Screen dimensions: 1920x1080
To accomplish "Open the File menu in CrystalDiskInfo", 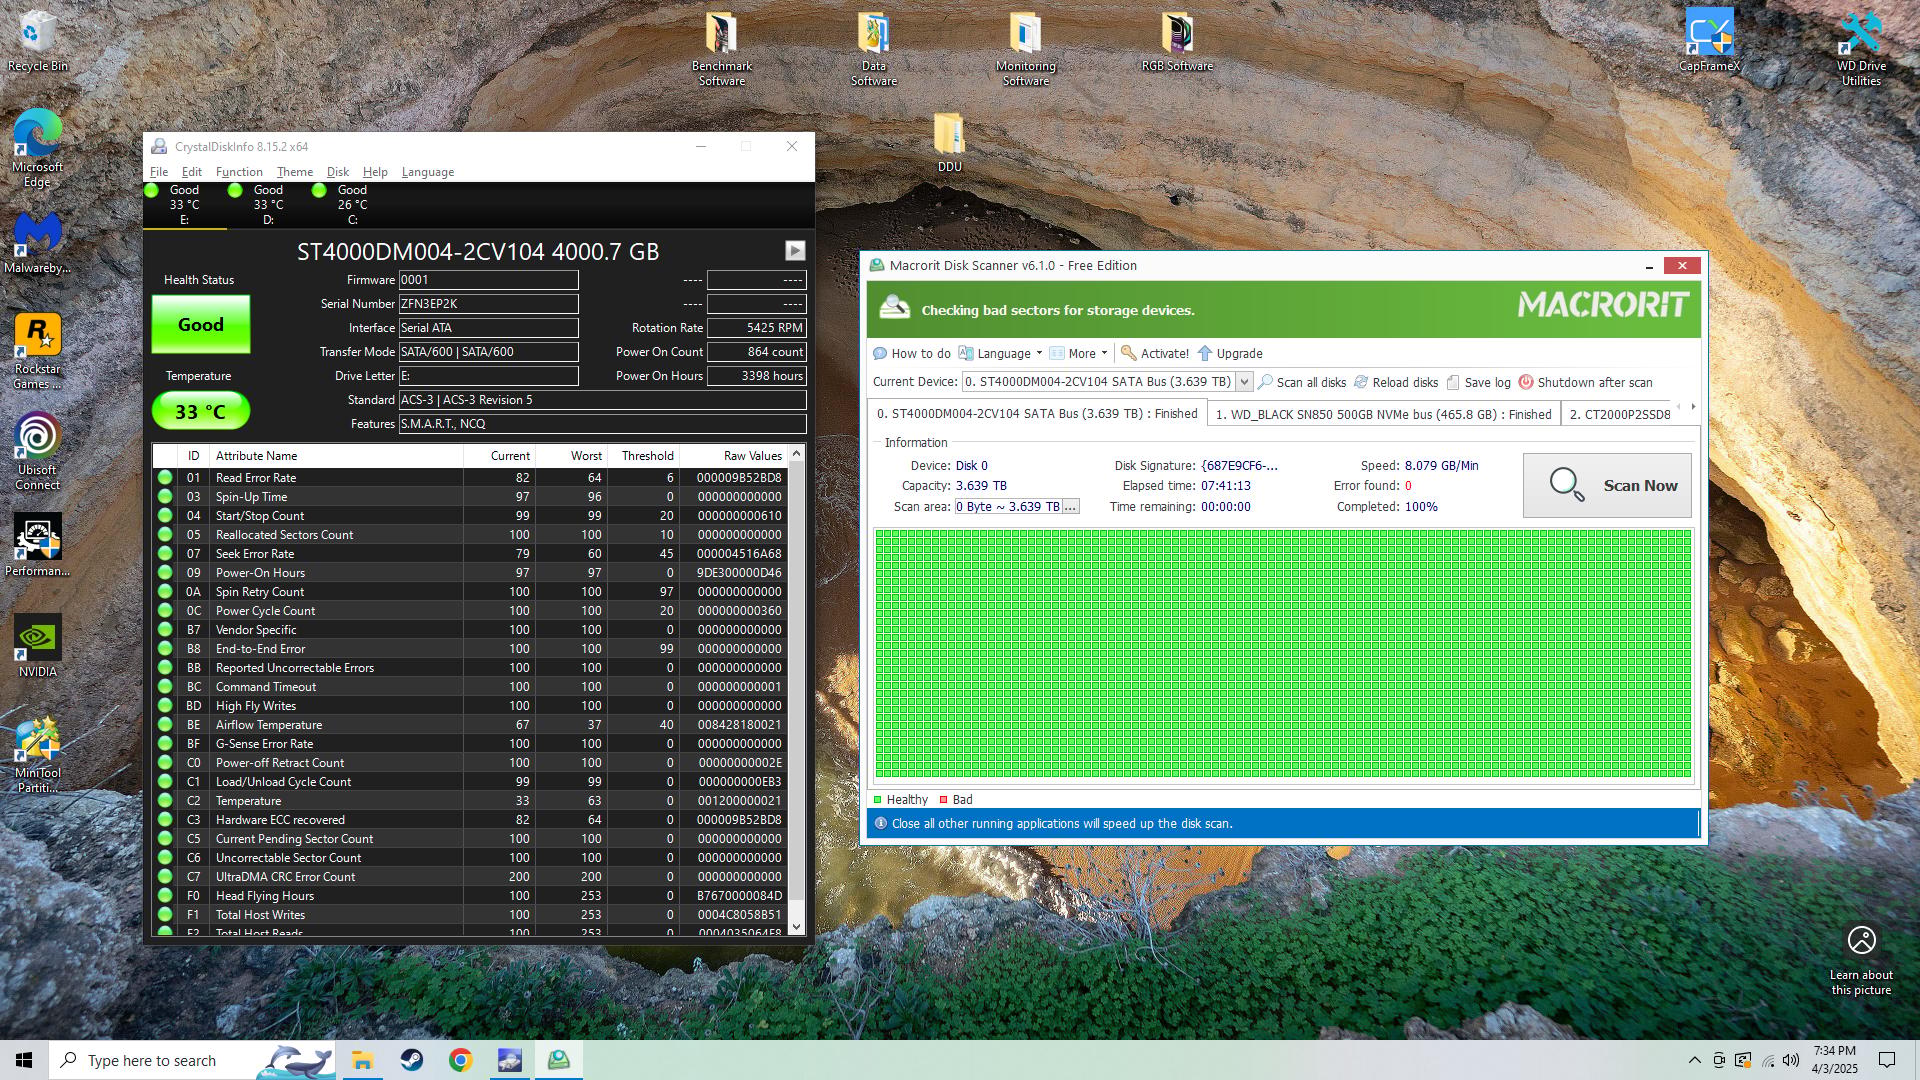I will 159,172.
